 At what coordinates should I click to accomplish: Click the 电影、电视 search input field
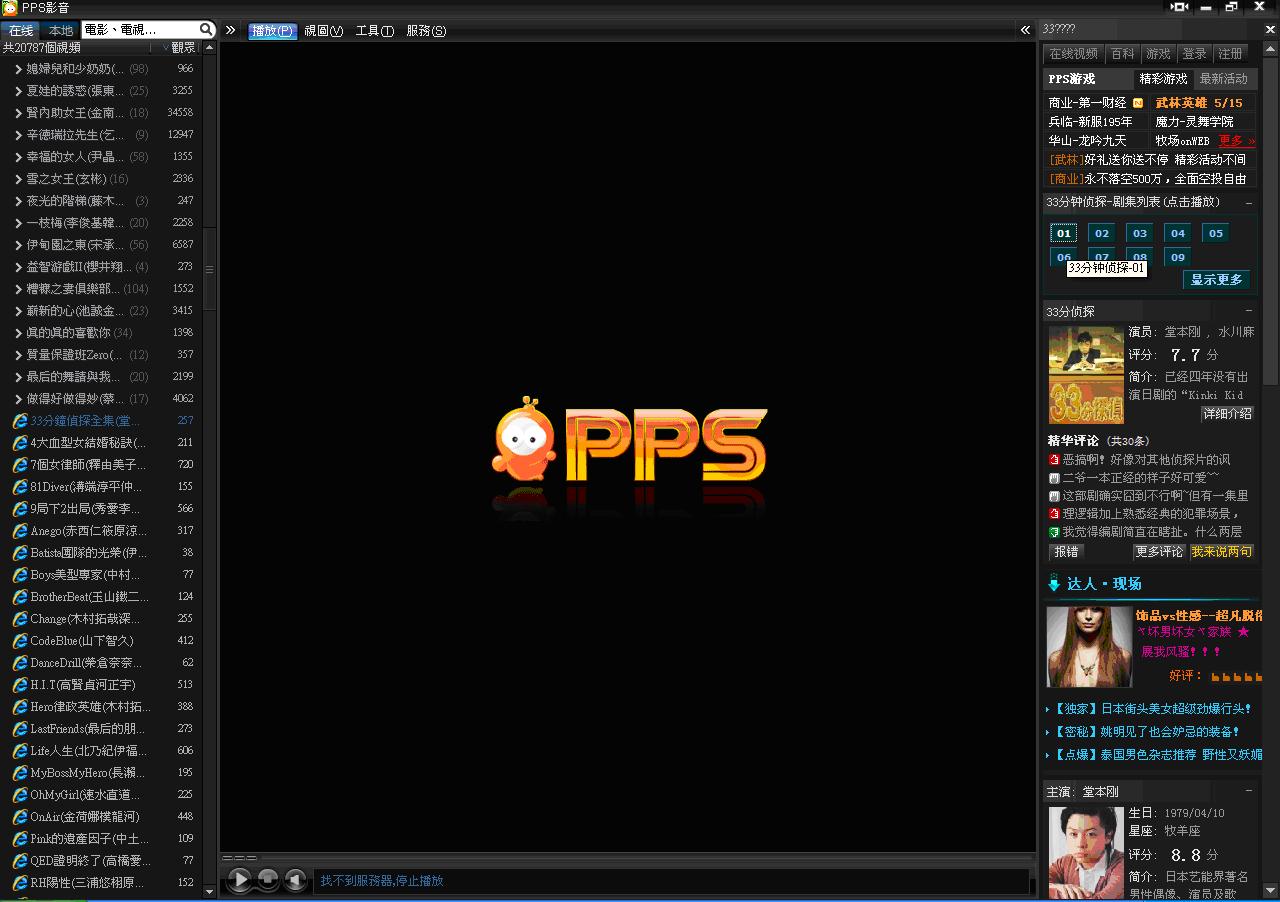tap(139, 30)
